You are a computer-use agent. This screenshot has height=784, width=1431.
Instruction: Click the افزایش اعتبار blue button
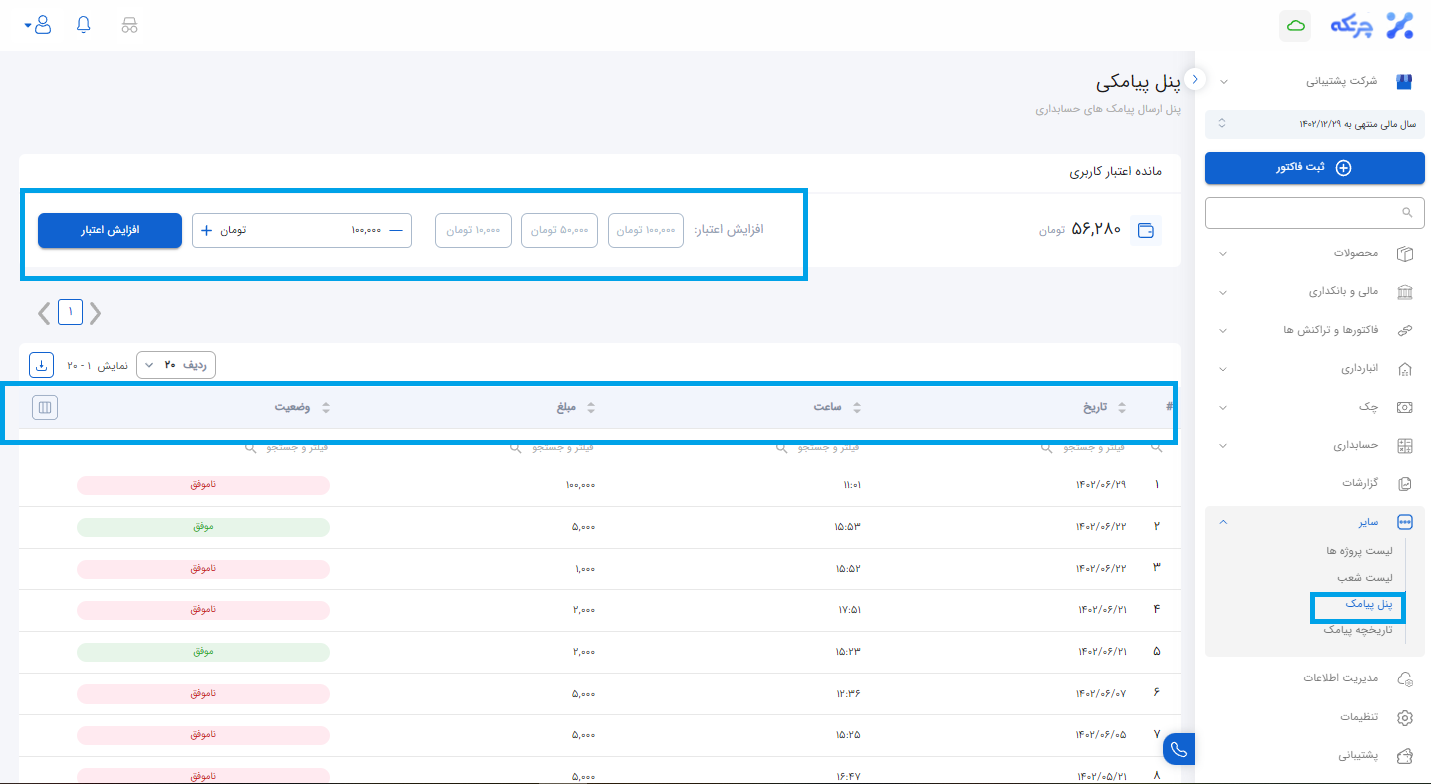(110, 230)
